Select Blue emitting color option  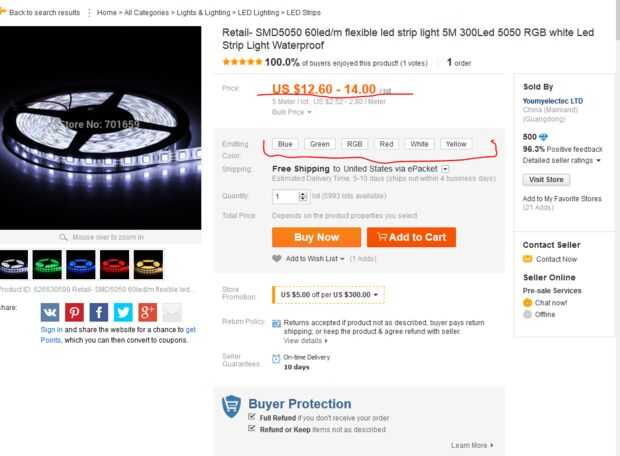[x=285, y=145]
